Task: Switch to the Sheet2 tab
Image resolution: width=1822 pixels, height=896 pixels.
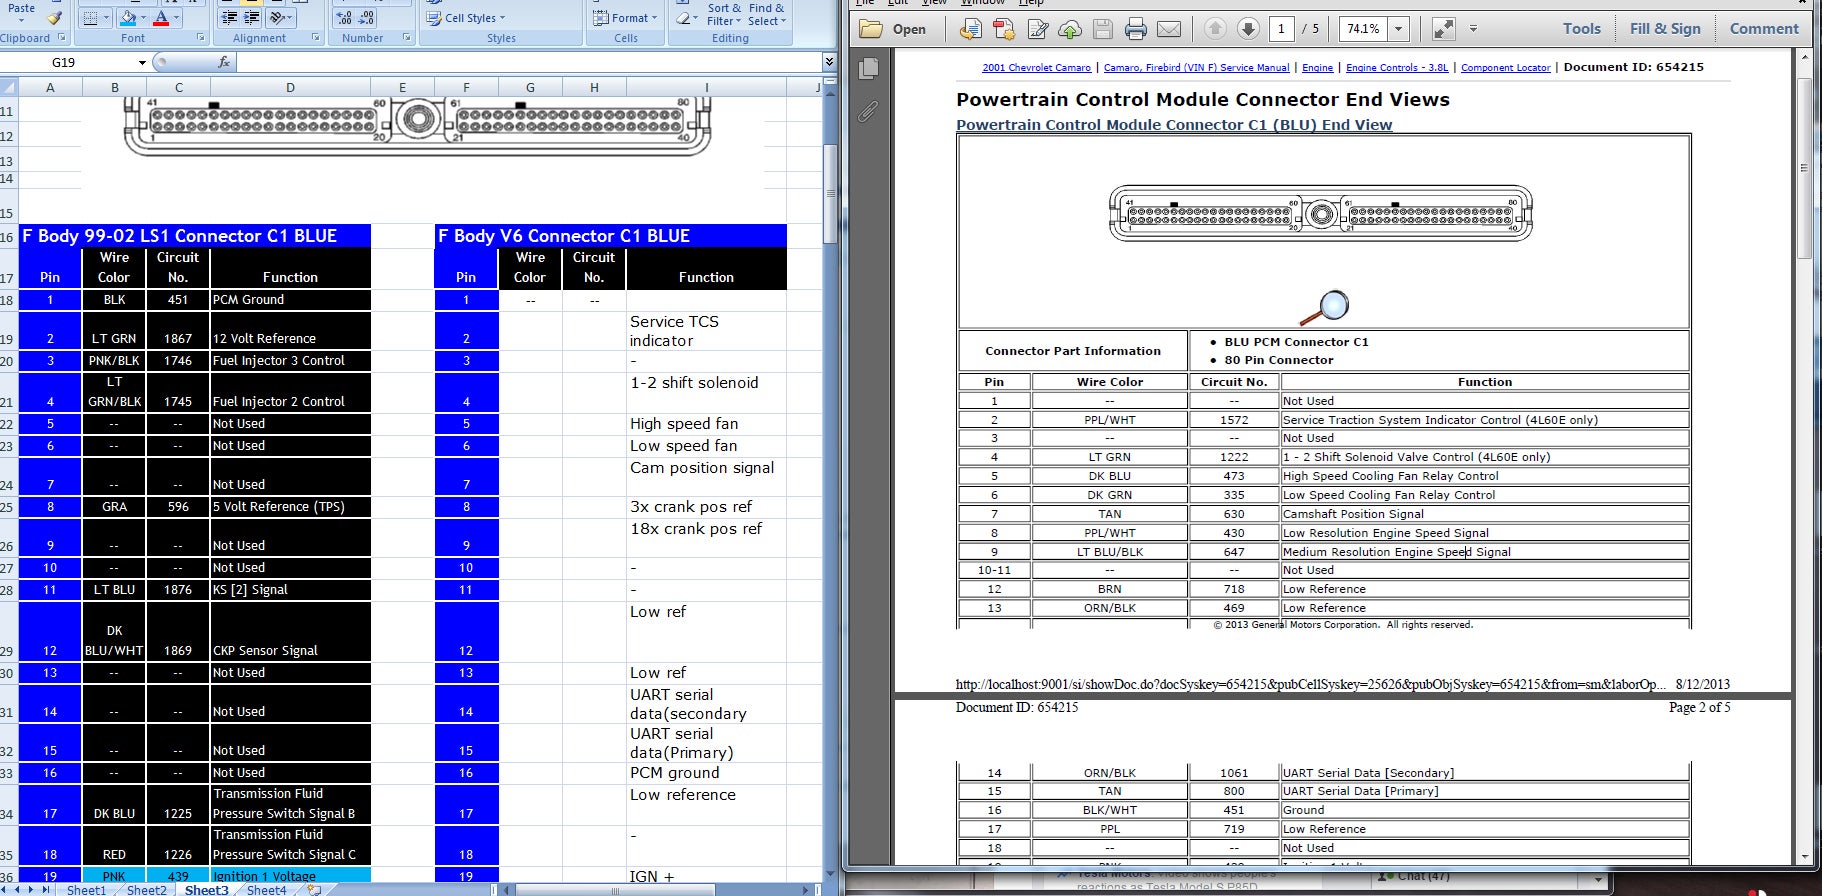Action: point(146,889)
